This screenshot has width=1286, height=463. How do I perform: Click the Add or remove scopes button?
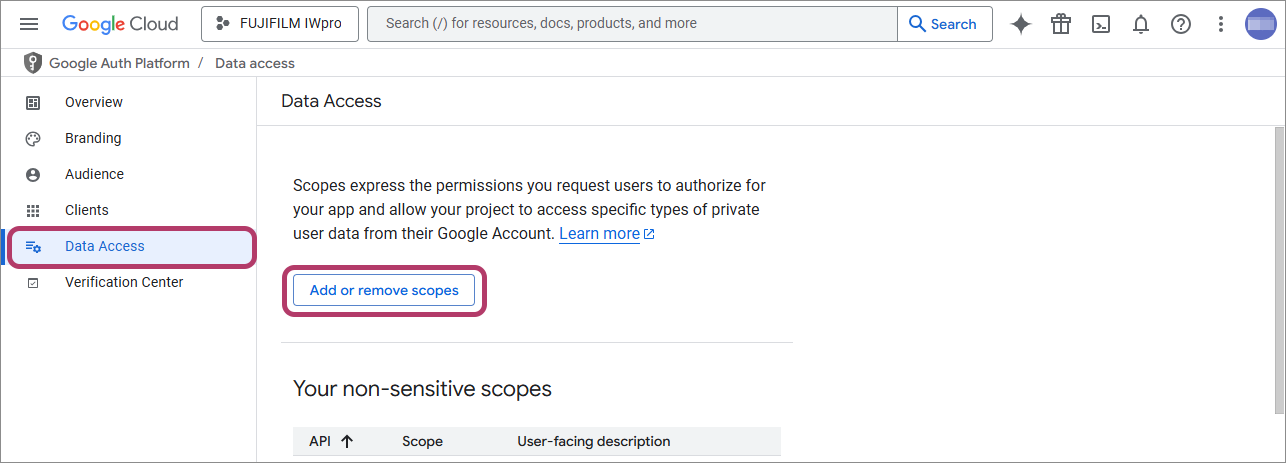(x=384, y=290)
